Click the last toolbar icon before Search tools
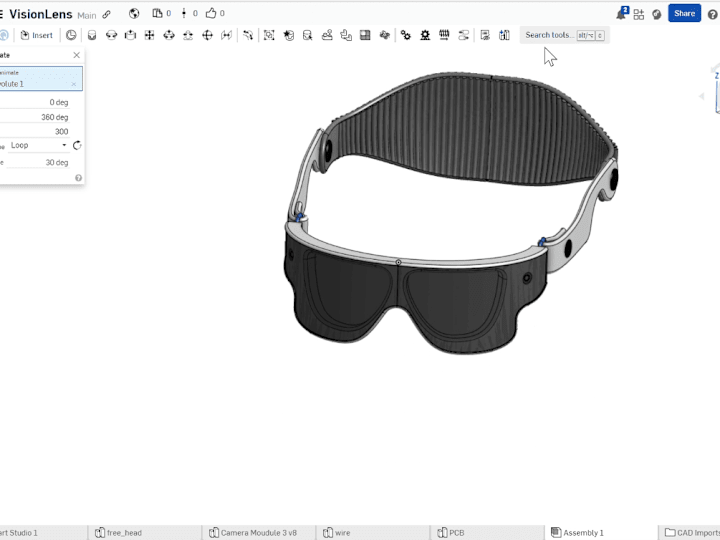Image resolution: width=720 pixels, height=540 pixels. click(x=504, y=35)
